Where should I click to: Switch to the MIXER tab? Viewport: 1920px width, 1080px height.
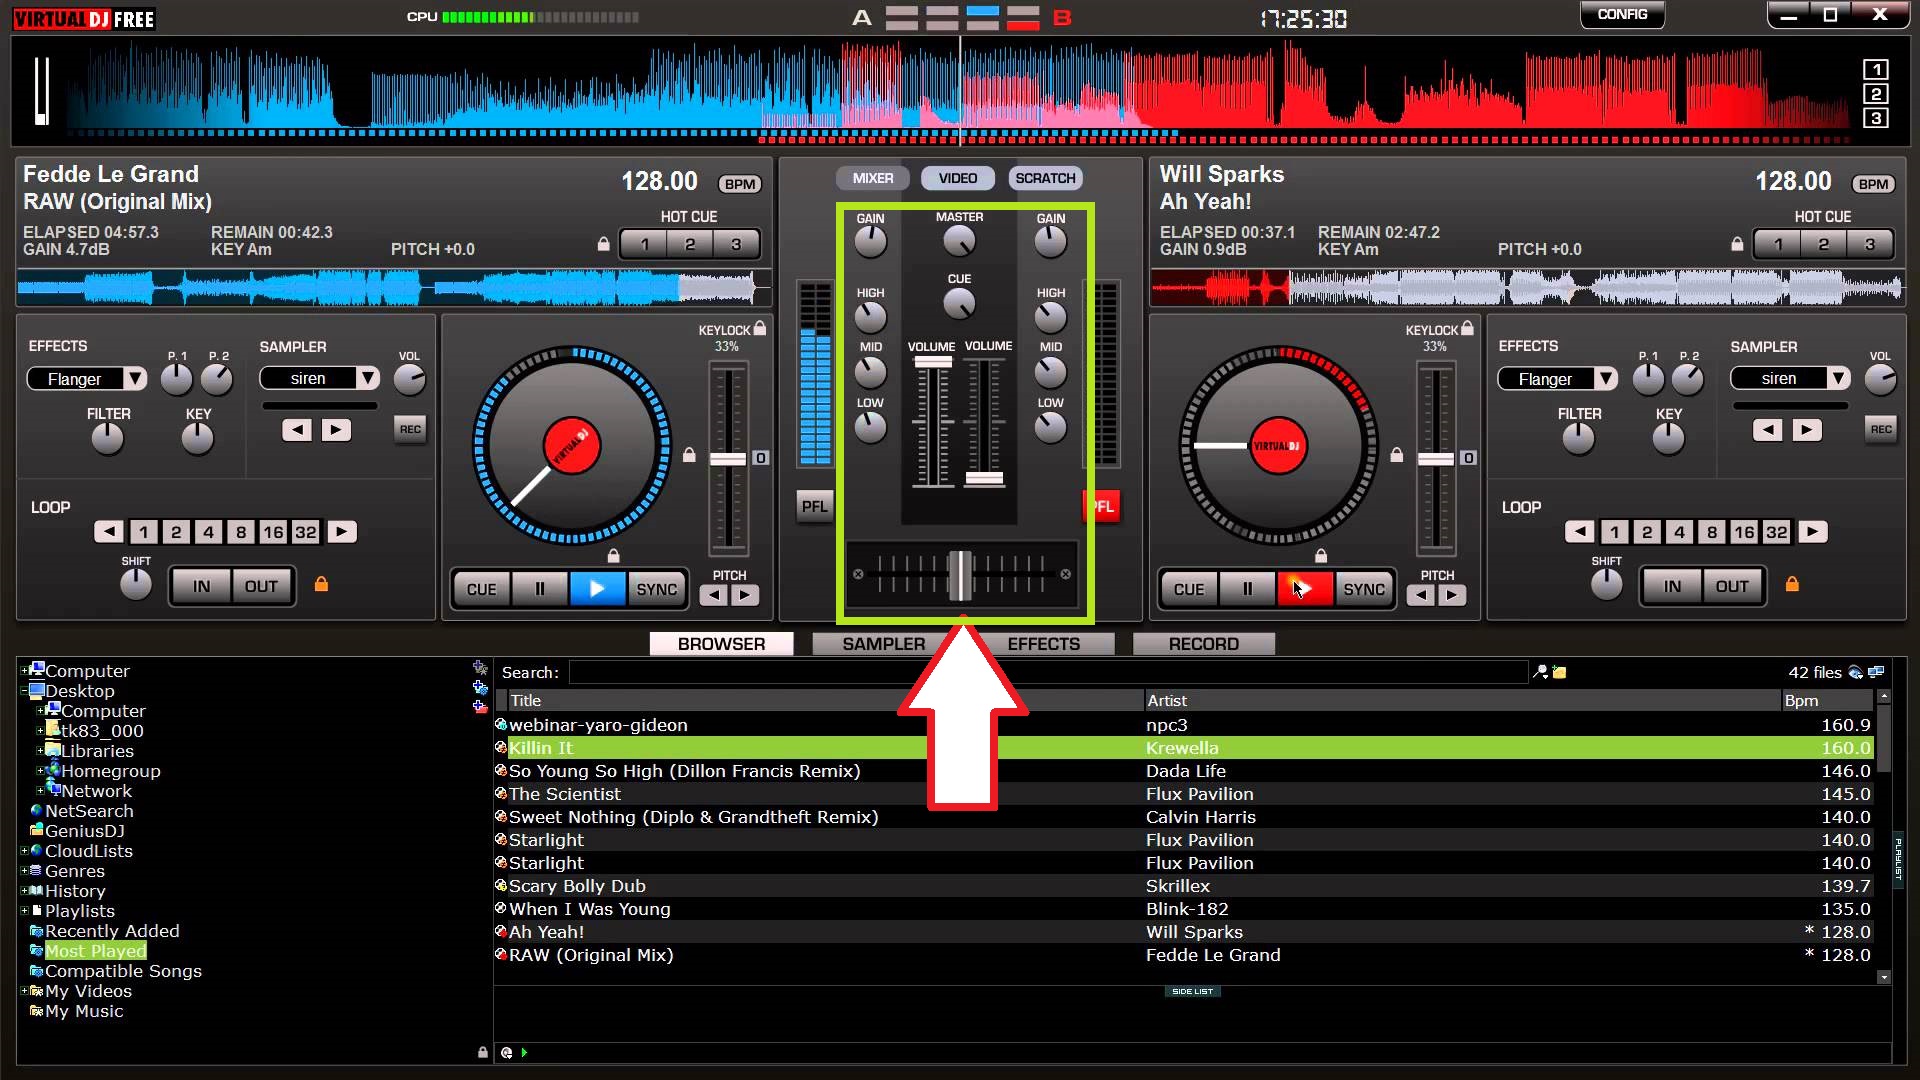pos(872,178)
